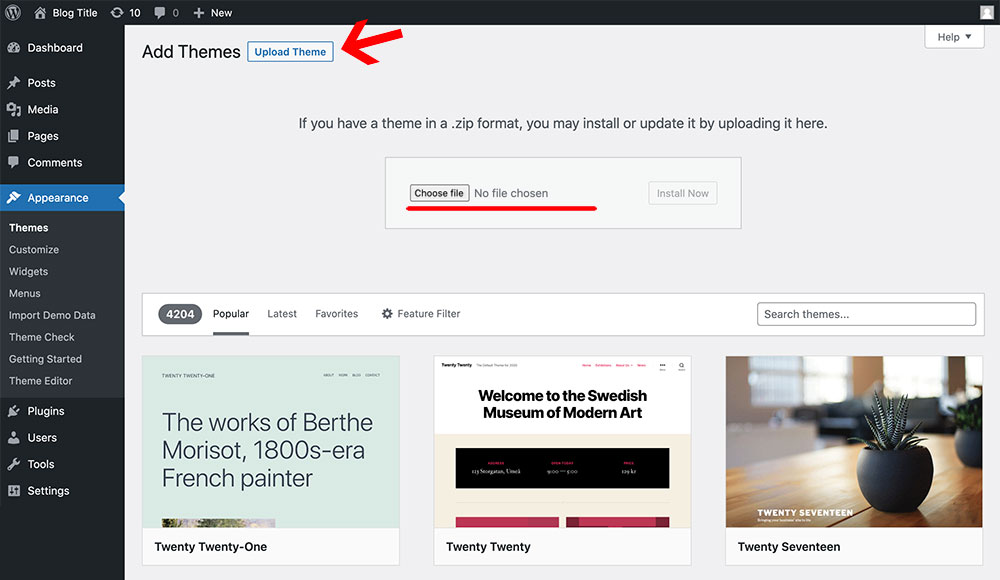Click the Blog Title link
This screenshot has height=580, width=1000.
75,13
